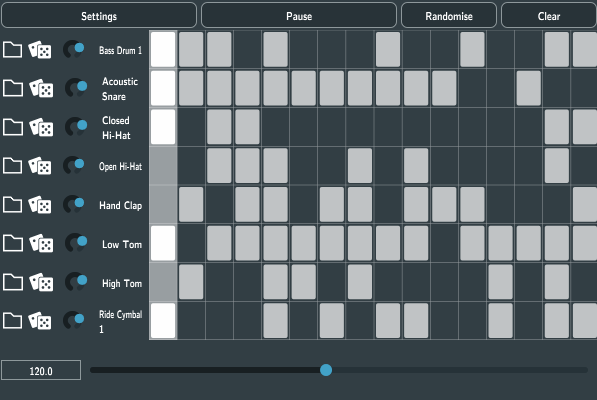Click the dice icon for Low Tom

coord(41,243)
